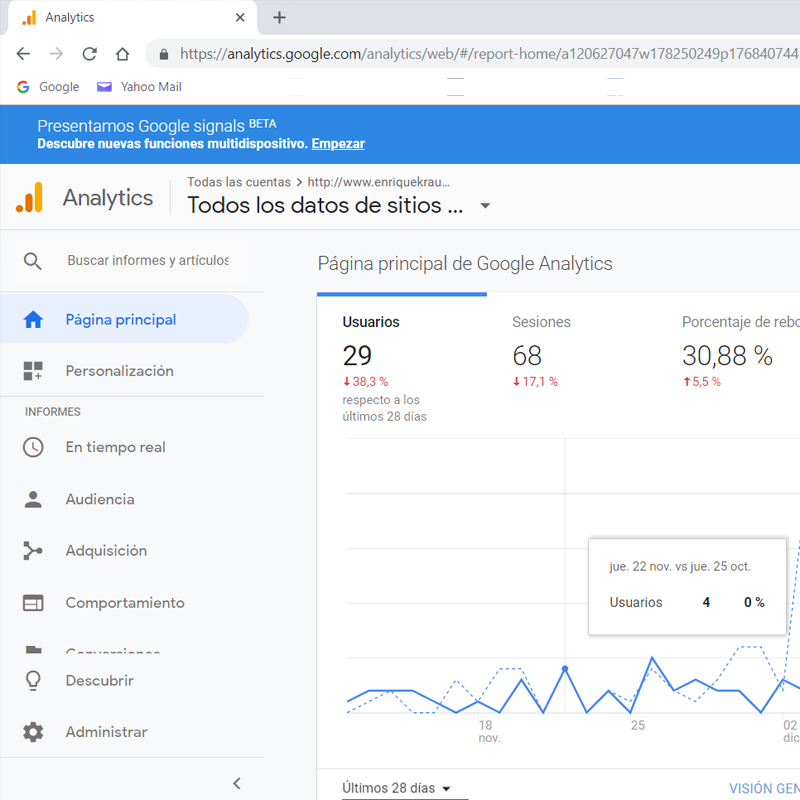Viewport: 800px width, 800px height.
Task: Click the Google Yahoo Mail bookmark envelope icon
Action: [x=104, y=87]
